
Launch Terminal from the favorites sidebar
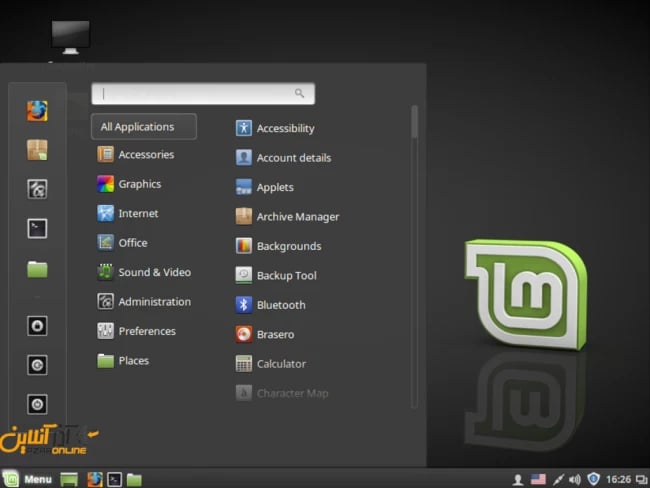pos(37,228)
